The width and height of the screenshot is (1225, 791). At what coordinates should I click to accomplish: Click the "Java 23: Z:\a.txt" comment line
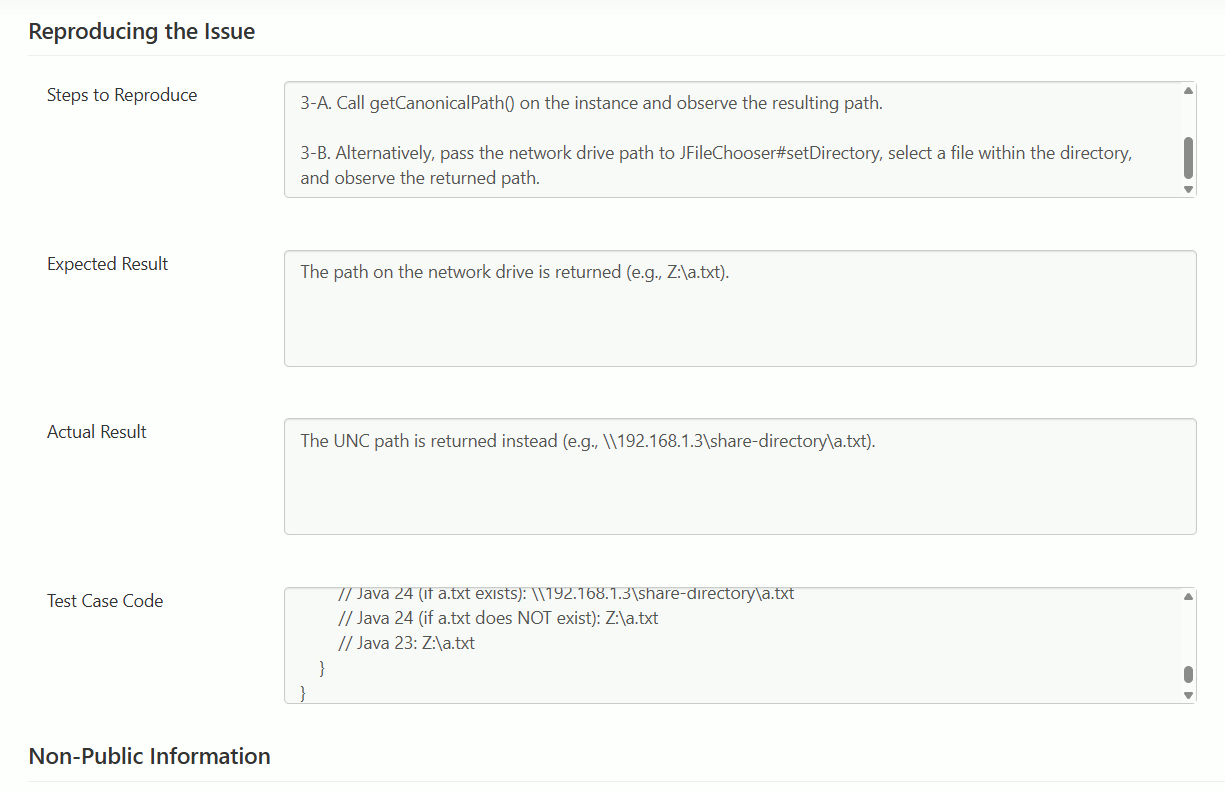[x=407, y=643]
